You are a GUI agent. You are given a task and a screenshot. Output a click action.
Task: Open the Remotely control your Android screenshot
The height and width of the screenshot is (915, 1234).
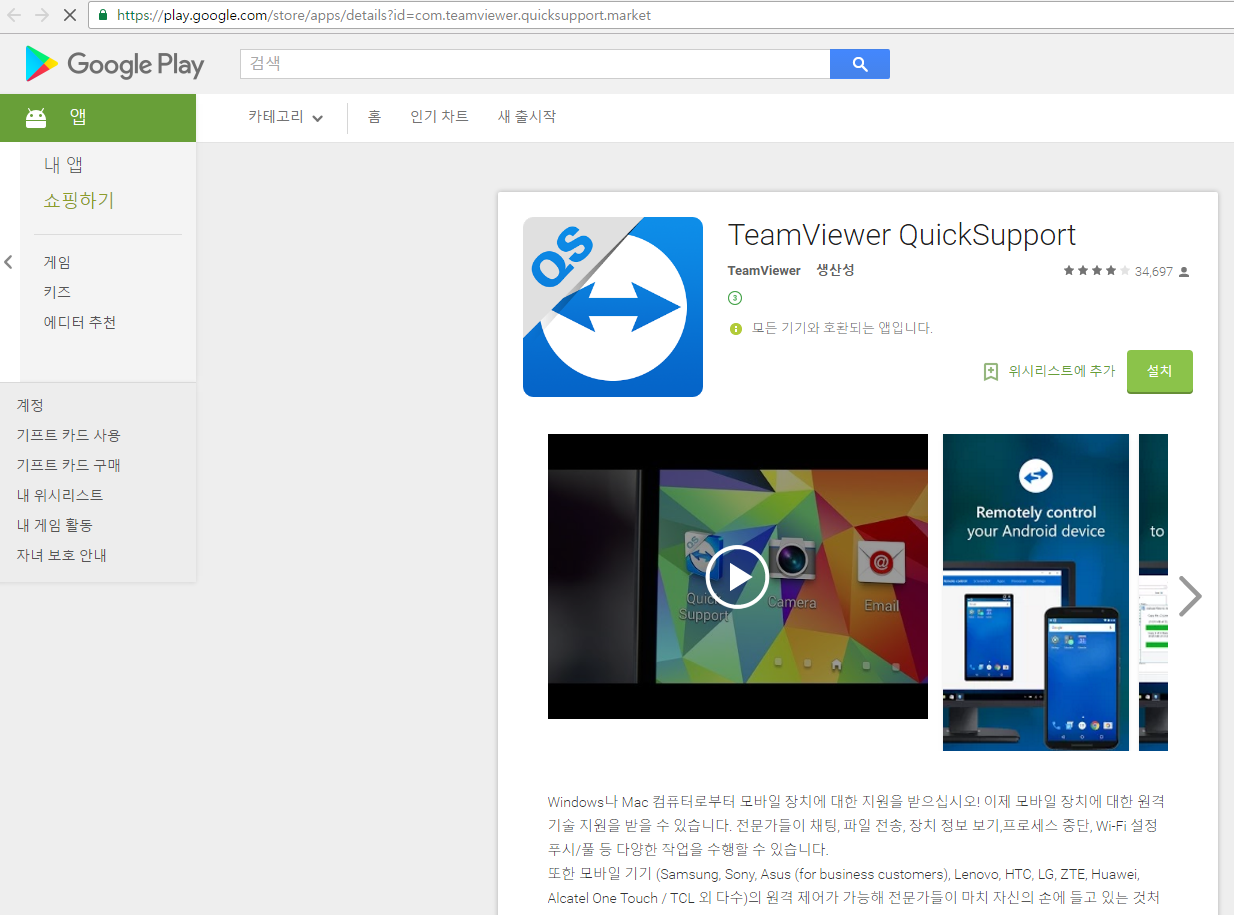(x=1036, y=592)
